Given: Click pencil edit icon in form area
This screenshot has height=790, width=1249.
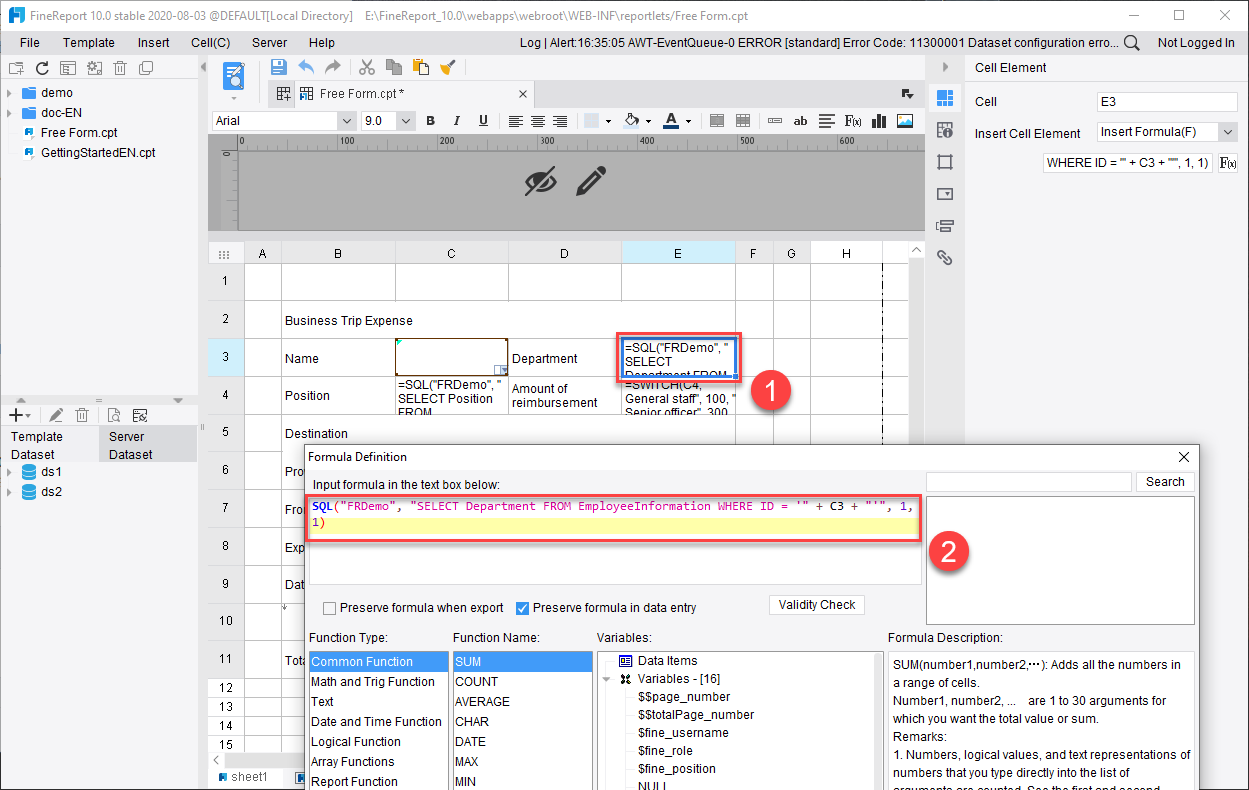Looking at the screenshot, I should (x=591, y=181).
